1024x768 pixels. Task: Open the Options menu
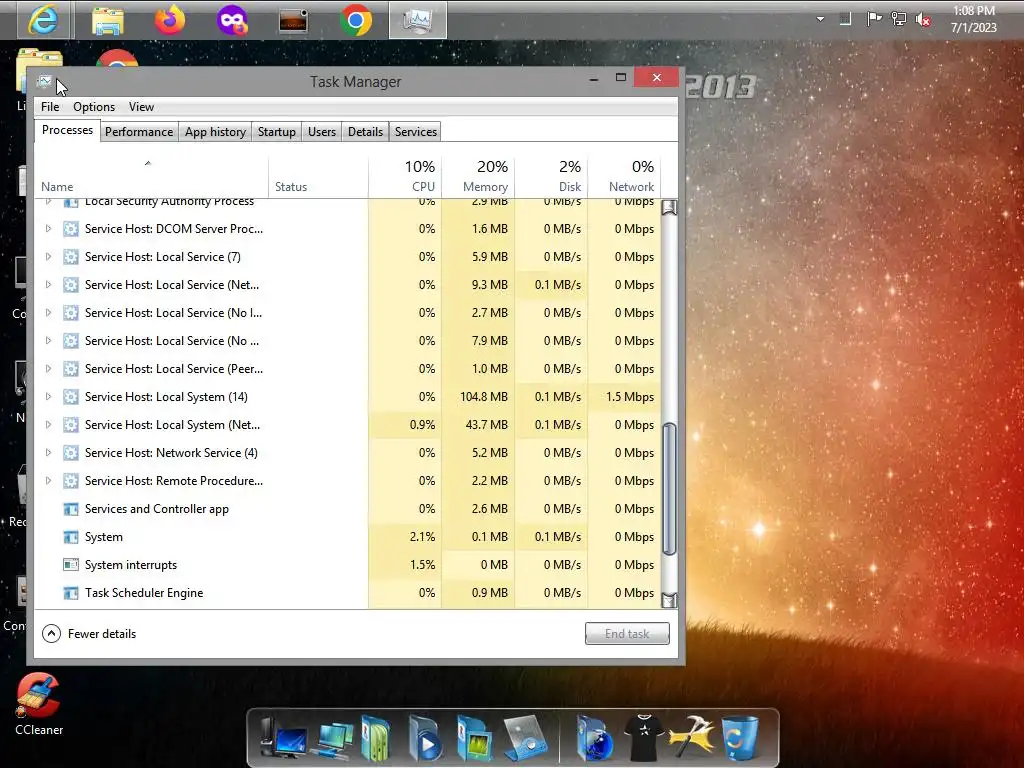pos(94,106)
